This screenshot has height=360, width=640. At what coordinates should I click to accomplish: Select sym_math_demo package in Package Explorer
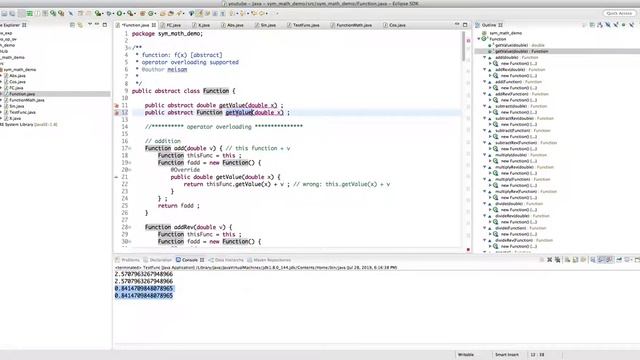coord(20,69)
